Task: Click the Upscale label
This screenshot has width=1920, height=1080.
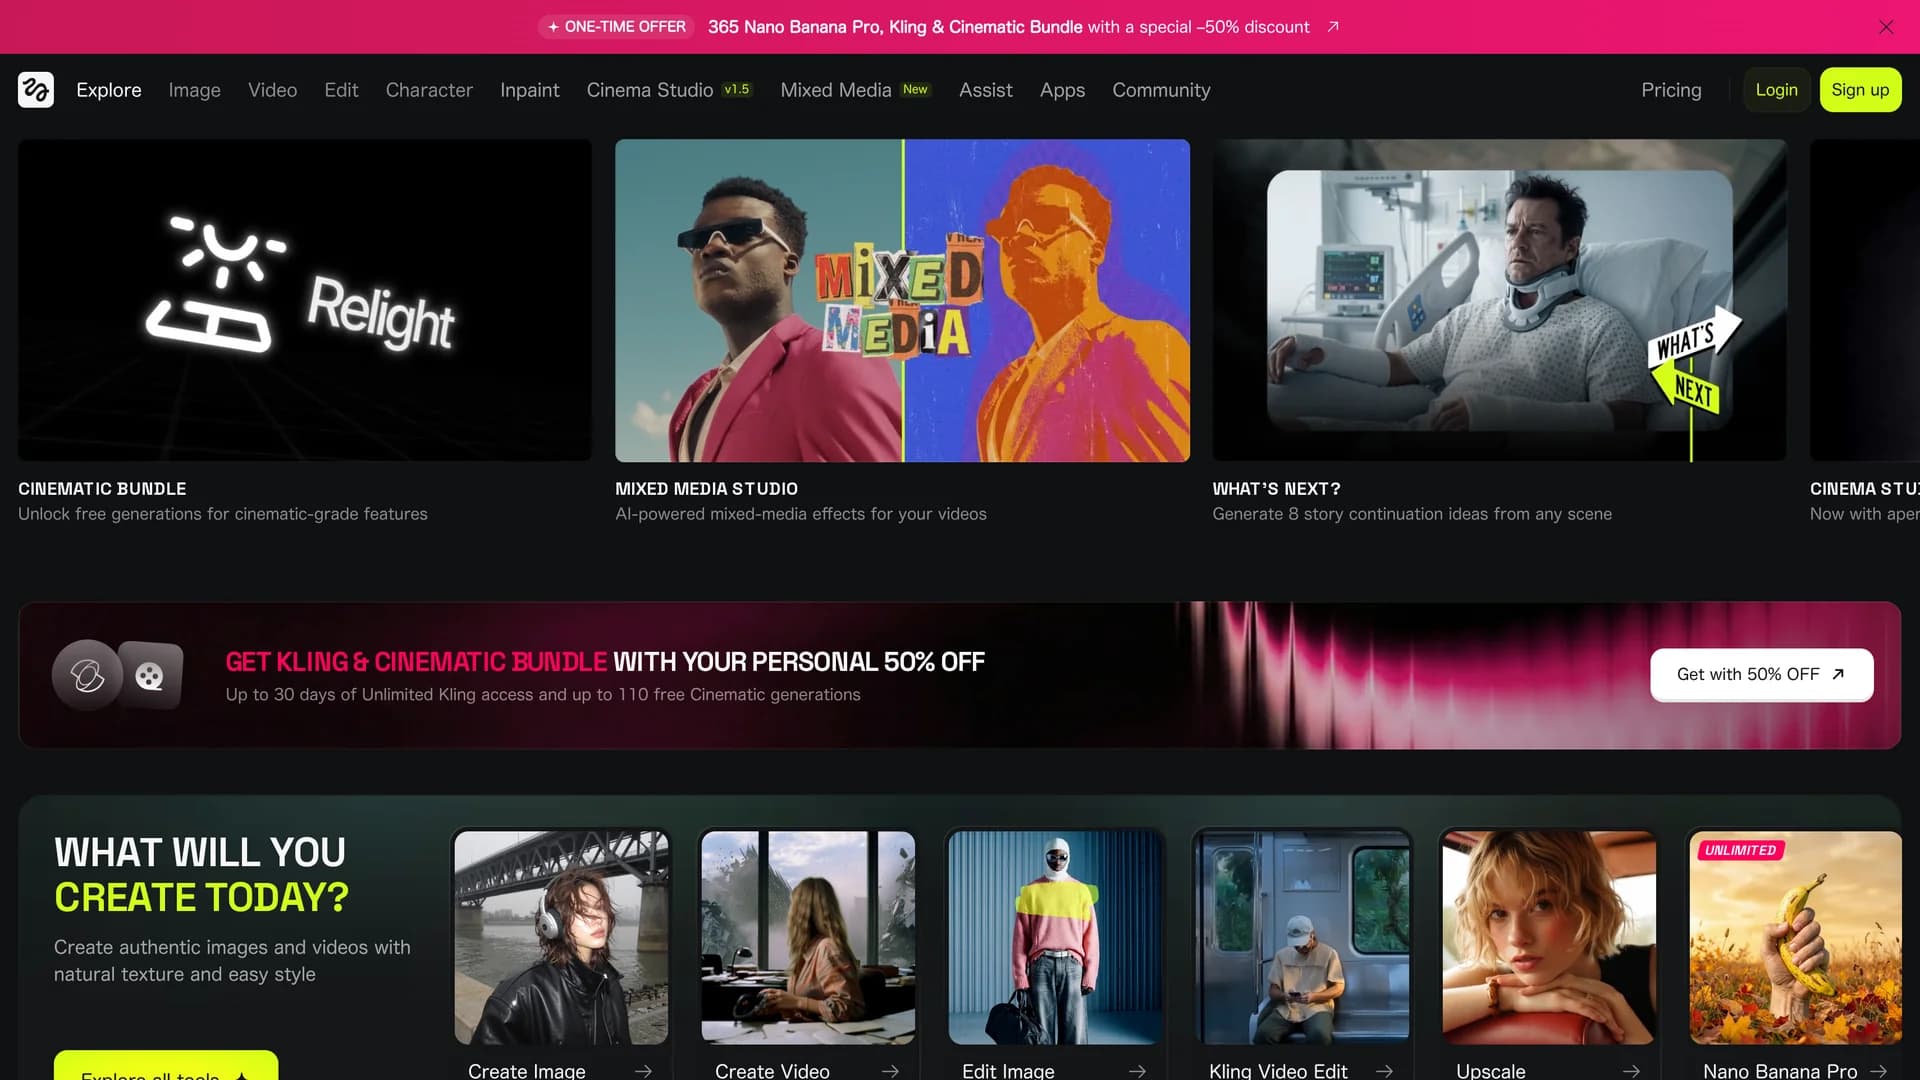Action: click(1491, 1071)
